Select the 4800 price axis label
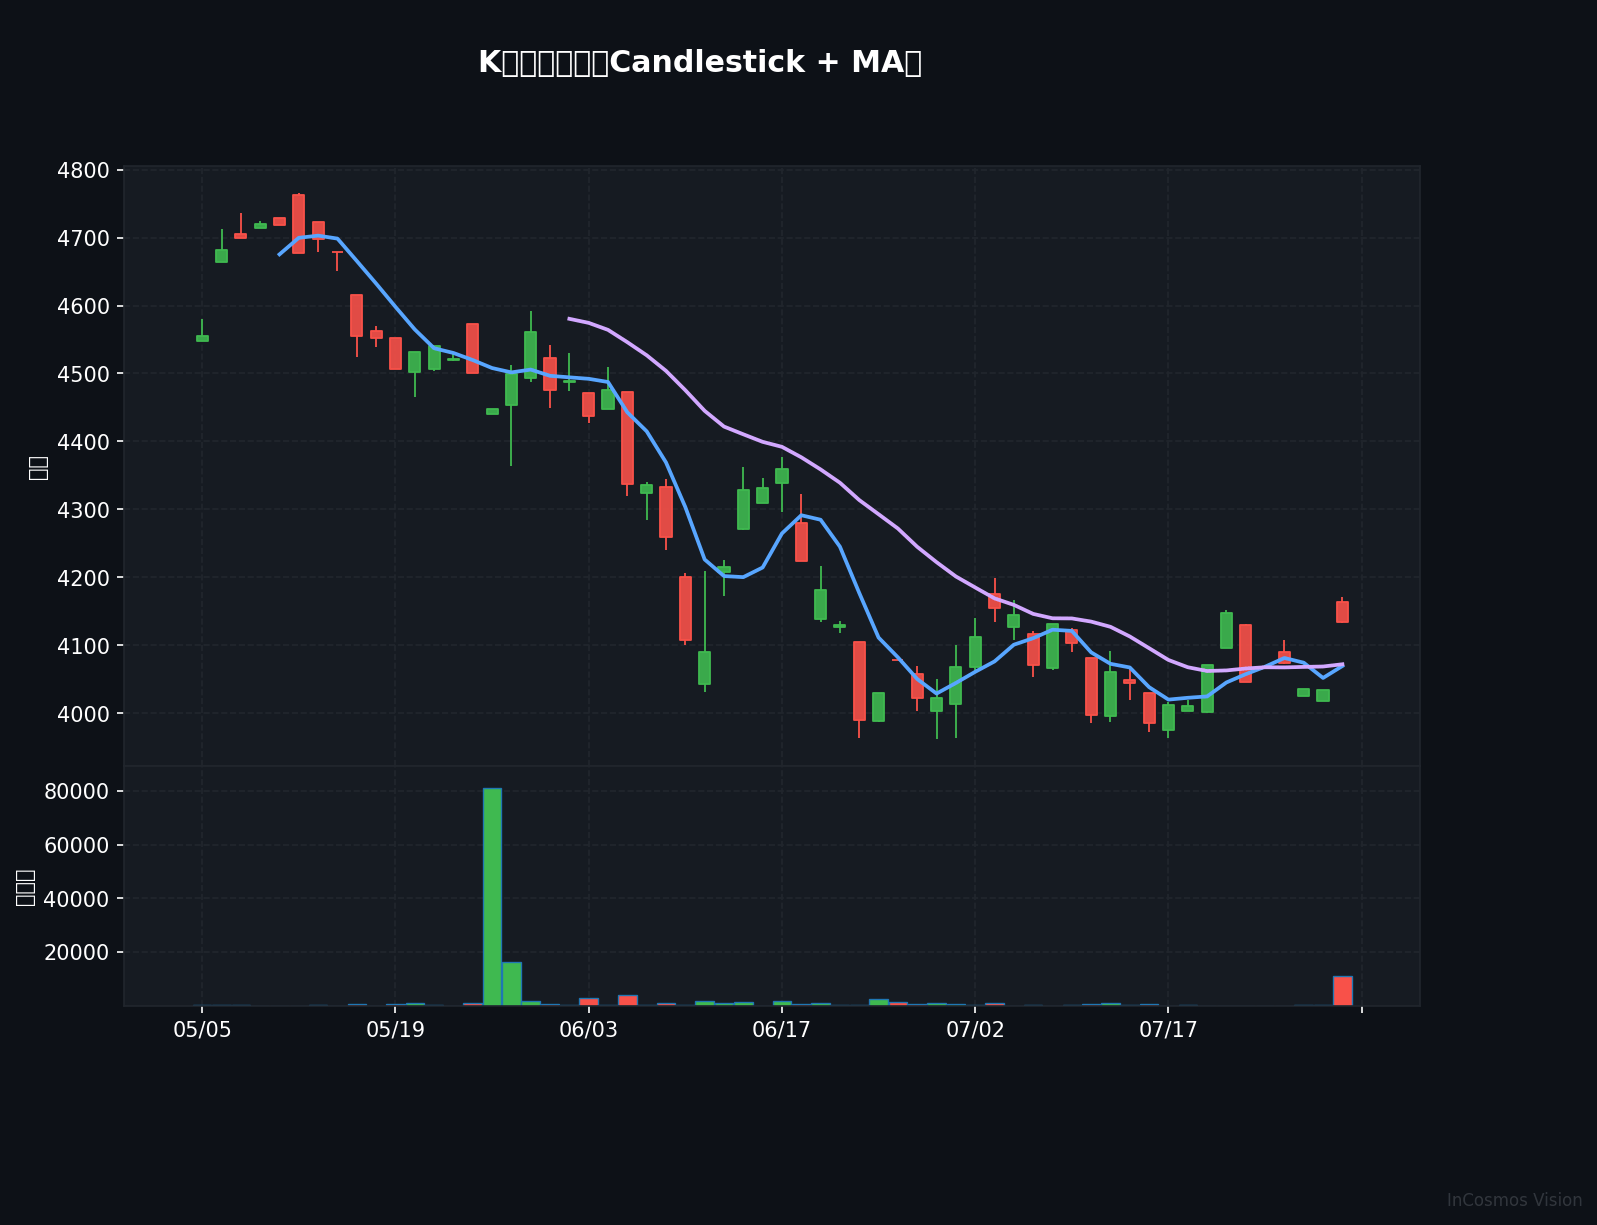Viewport: 1597px width, 1225px height. point(84,170)
